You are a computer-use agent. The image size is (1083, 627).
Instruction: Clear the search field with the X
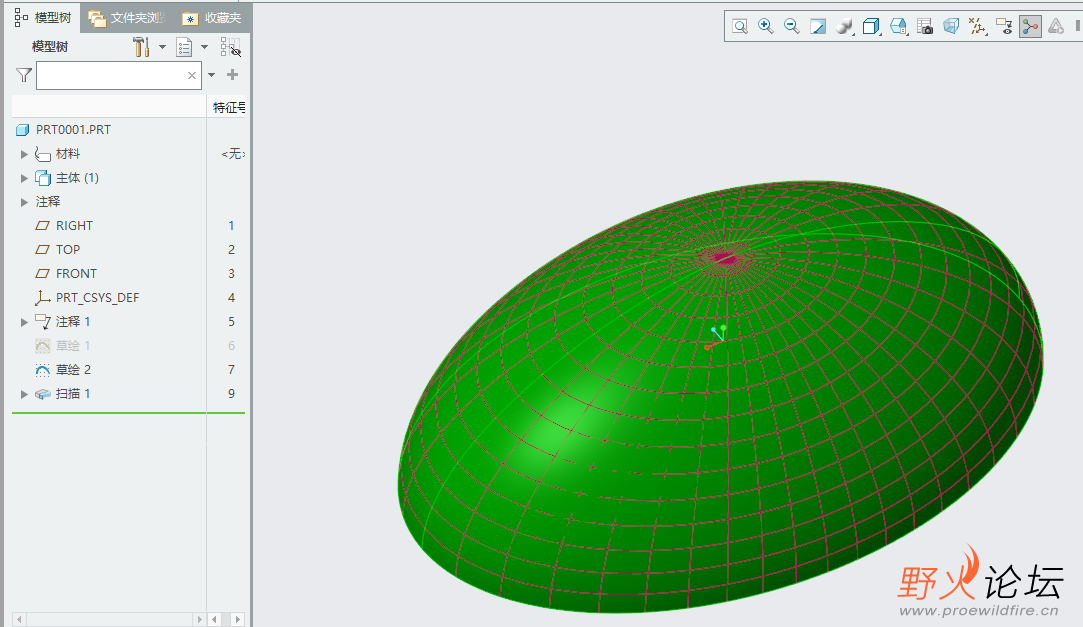192,75
